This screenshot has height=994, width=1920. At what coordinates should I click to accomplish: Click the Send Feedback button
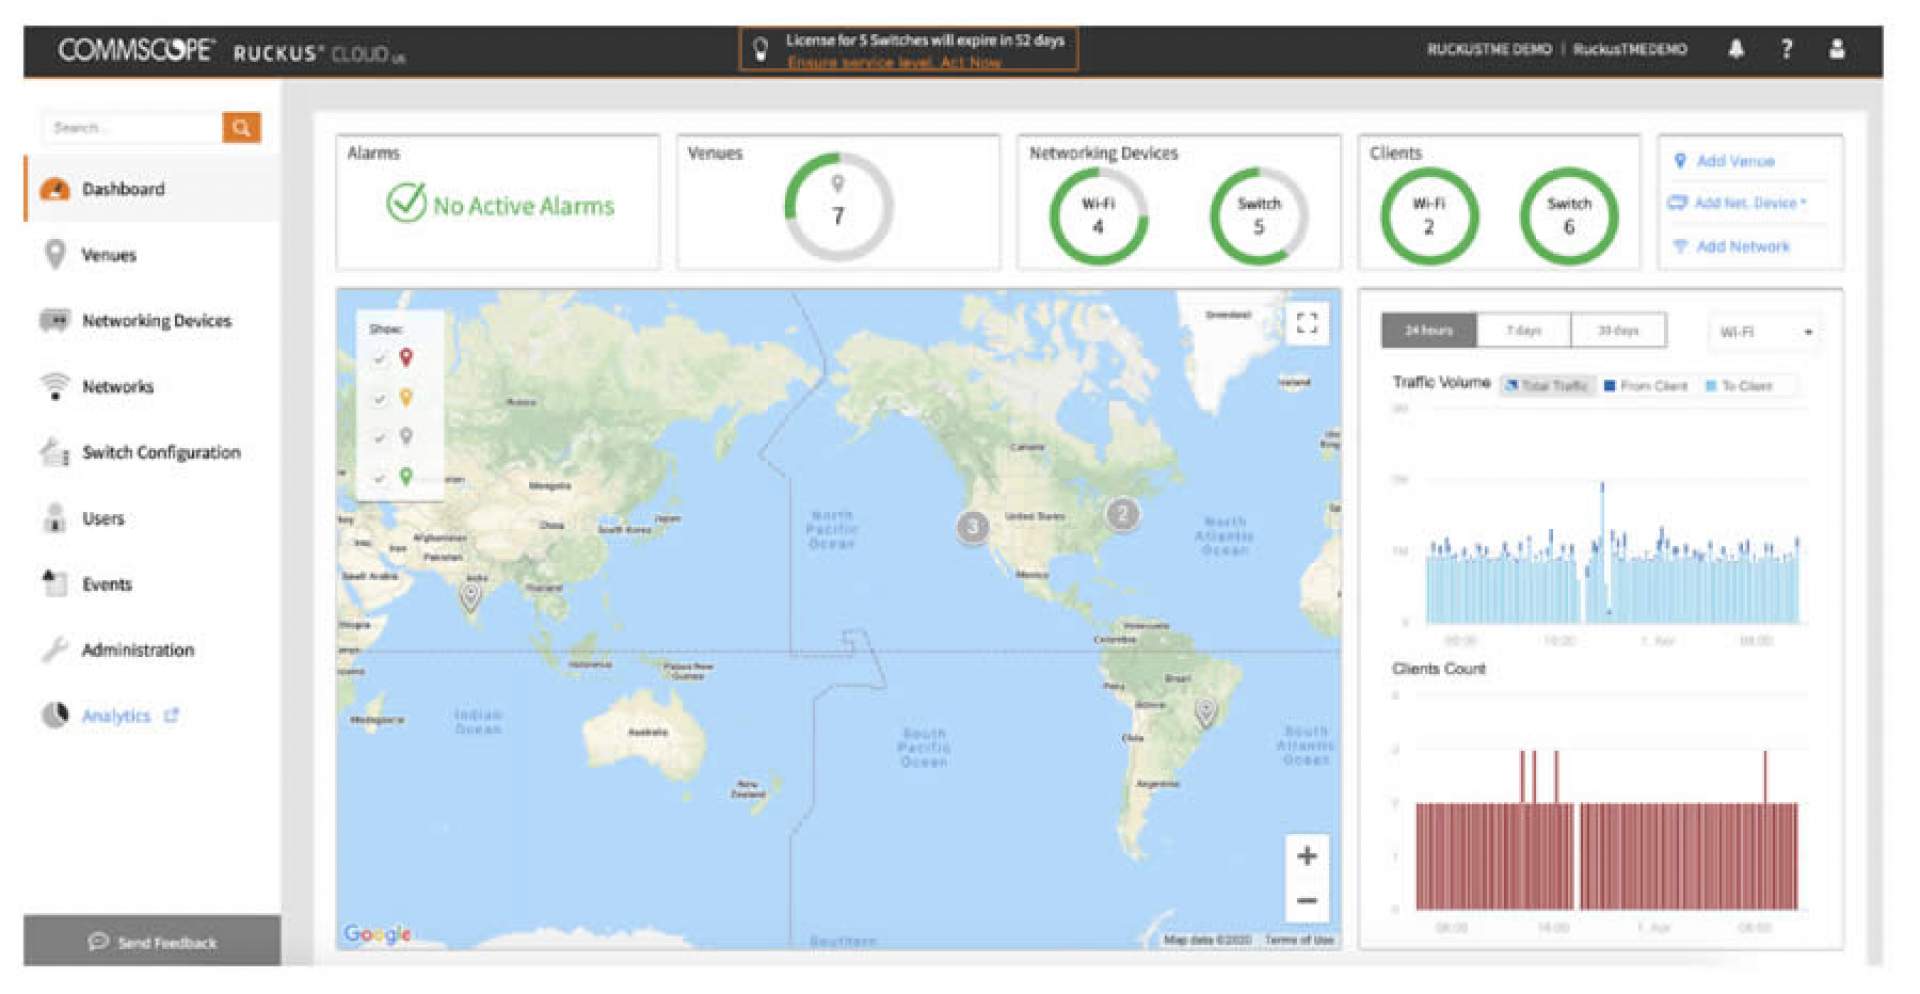tap(152, 942)
